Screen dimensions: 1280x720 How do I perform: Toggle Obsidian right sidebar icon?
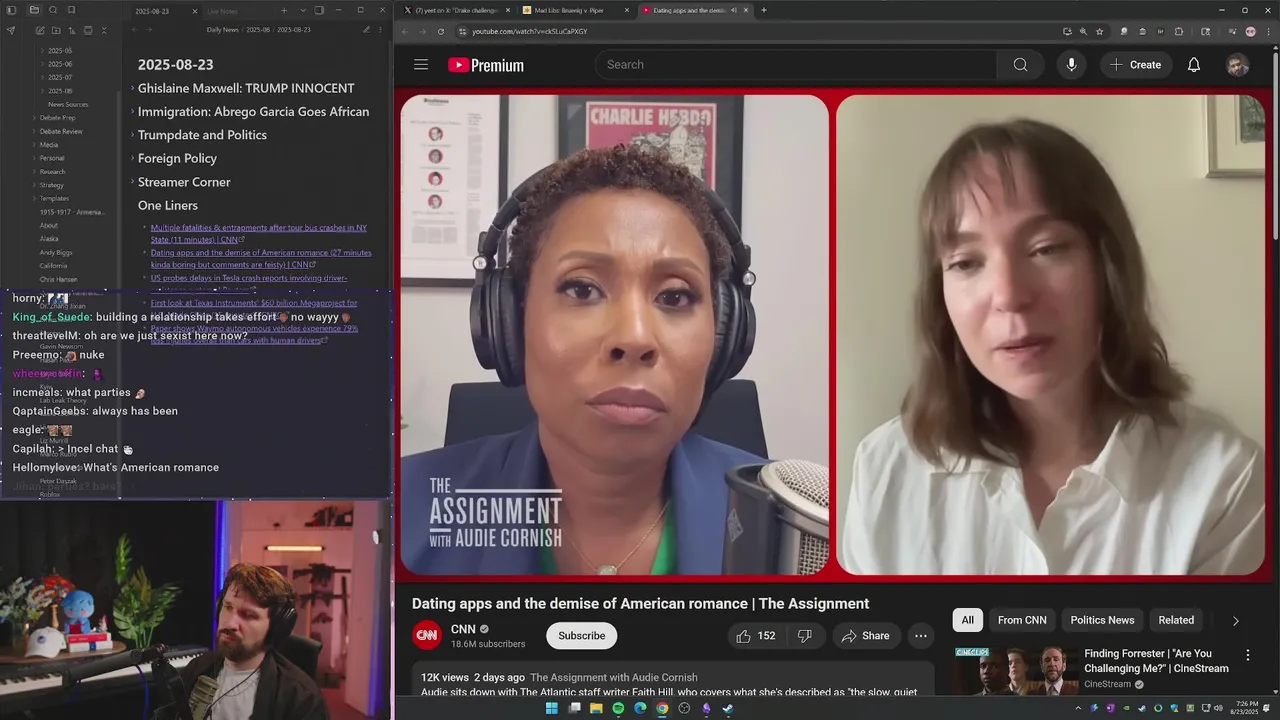click(319, 11)
